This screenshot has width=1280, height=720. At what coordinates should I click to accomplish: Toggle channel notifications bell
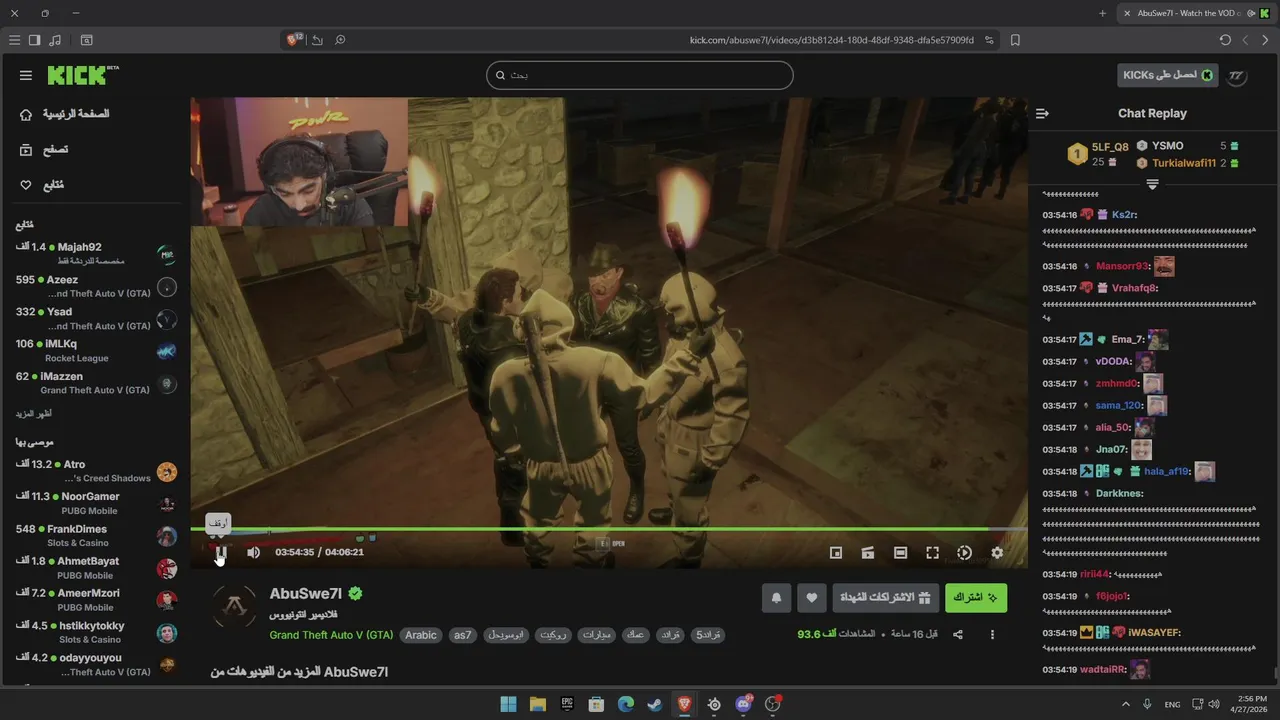(776, 598)
